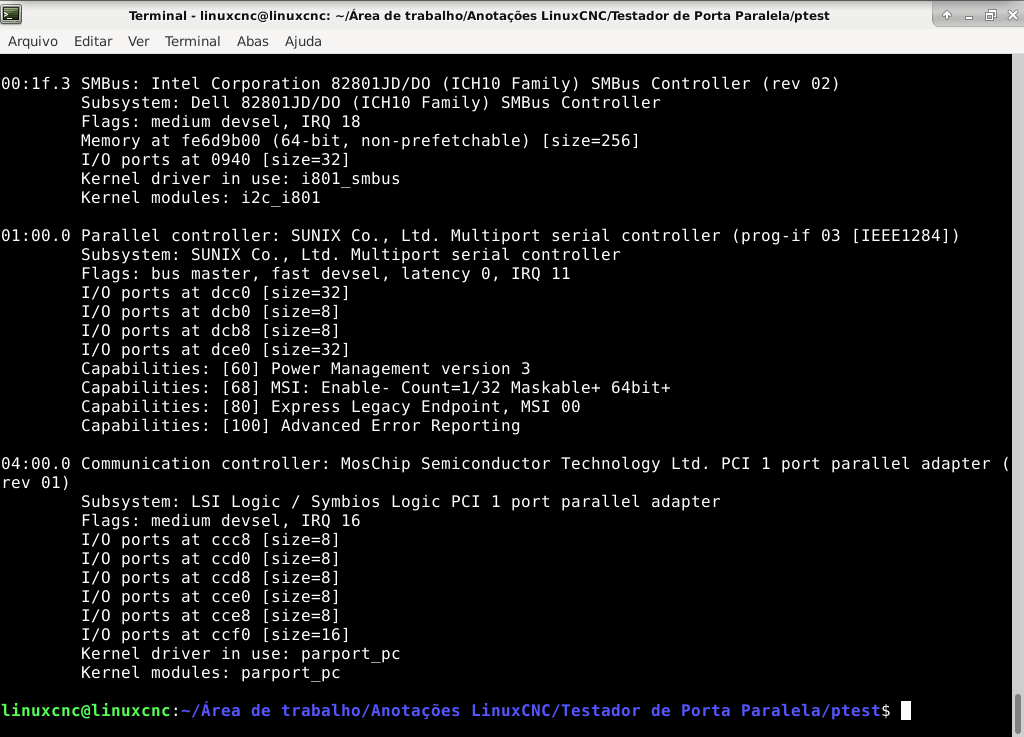Image resolution: width=1024 pixels, height=737 pixels.
Task: Open the Ver menu
Action: pyautogui.click(x=138, y=41)
